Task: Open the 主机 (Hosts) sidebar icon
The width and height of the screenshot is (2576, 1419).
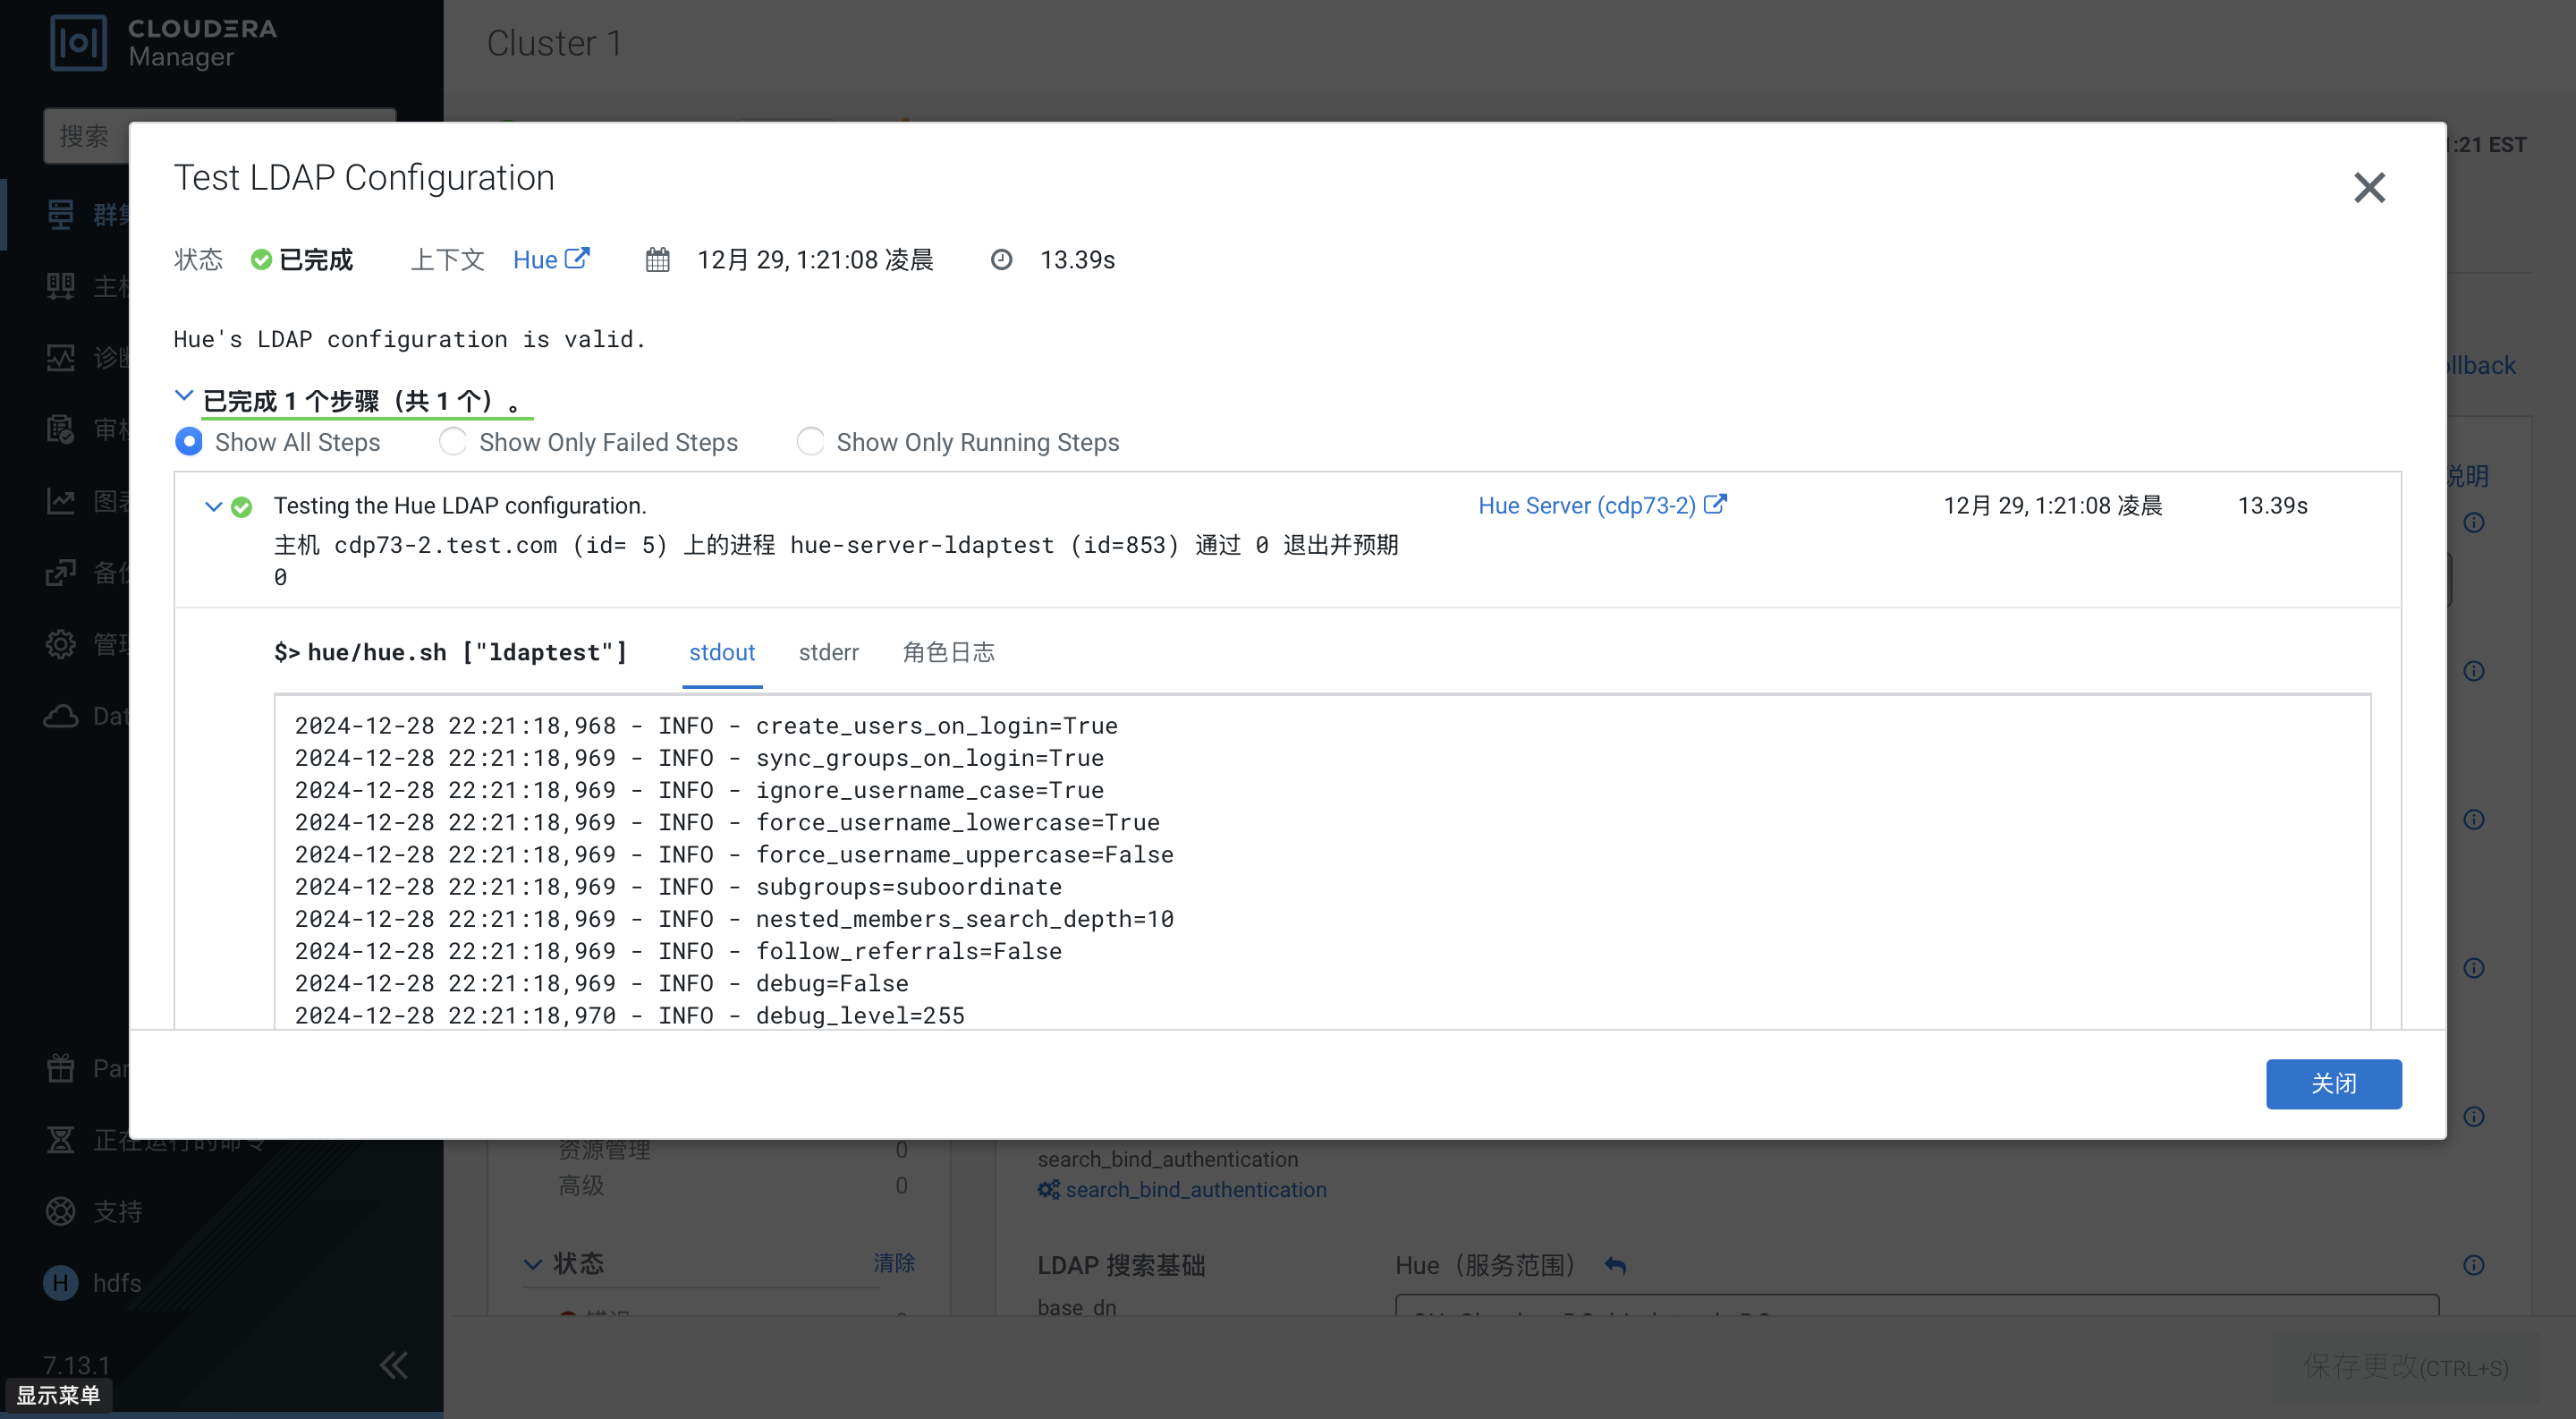Action: 60,285
